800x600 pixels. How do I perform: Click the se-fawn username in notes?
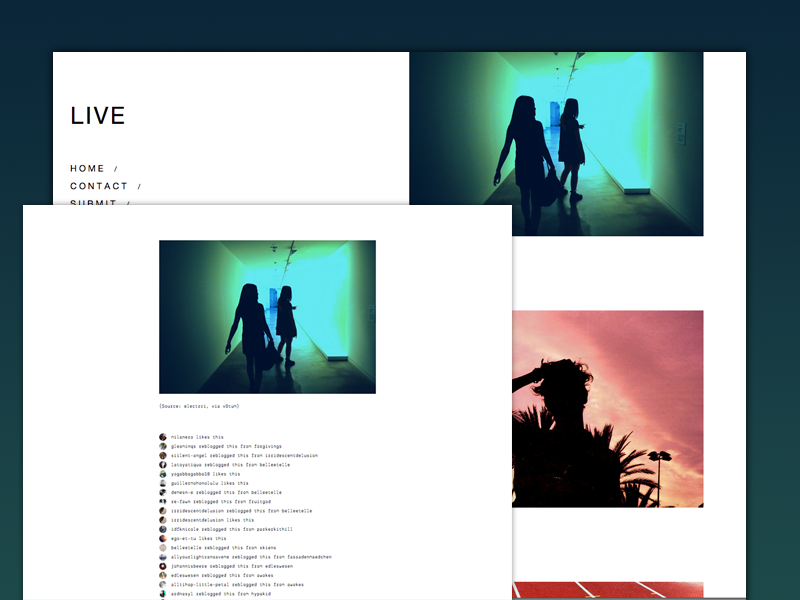point(182,501)
